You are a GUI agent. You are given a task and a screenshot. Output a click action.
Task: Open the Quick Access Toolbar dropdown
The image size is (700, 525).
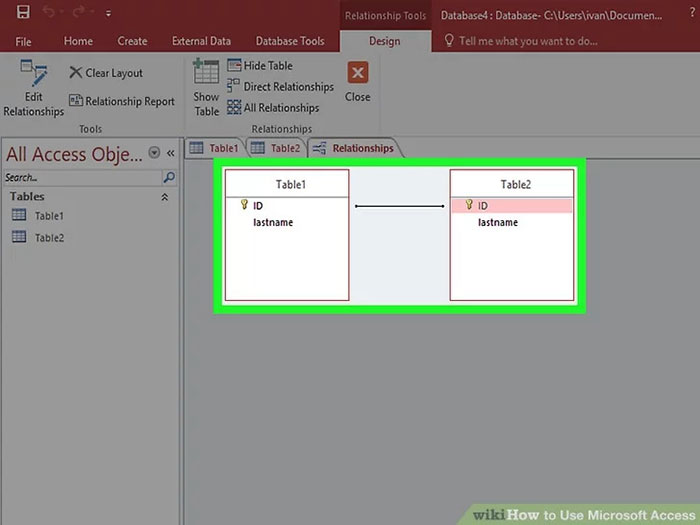[108, 14]
